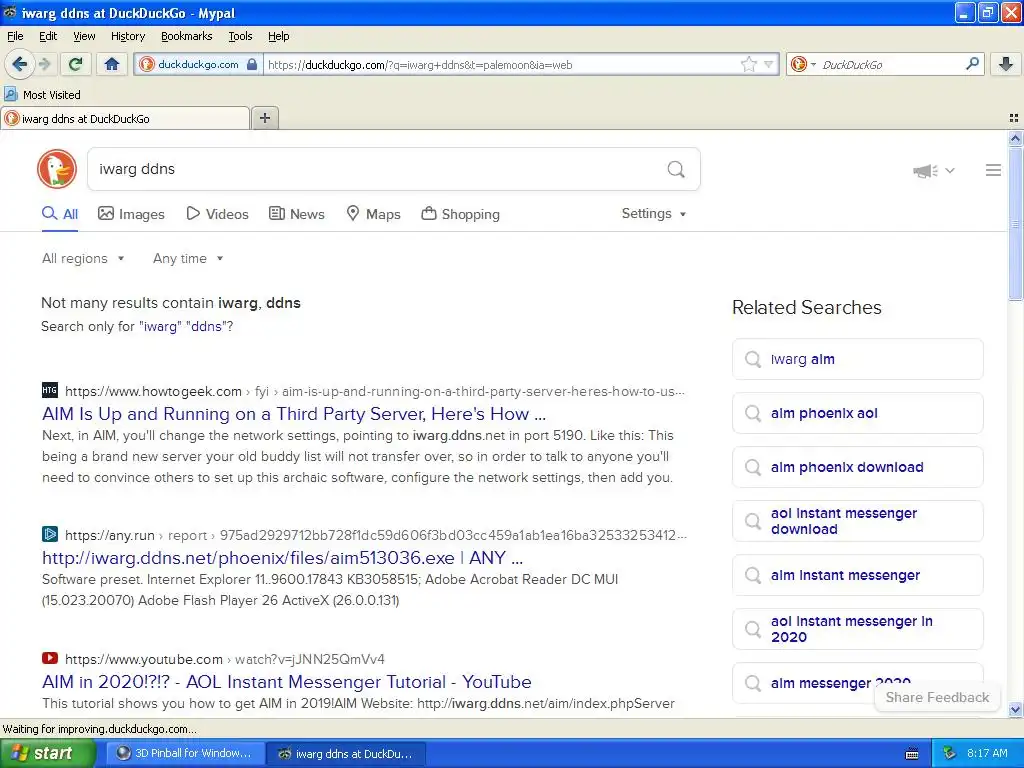The width and height of the screenshot is (1024, 768).
Task: Click the howtogeek HTG favicon
Action: (50, 391)
